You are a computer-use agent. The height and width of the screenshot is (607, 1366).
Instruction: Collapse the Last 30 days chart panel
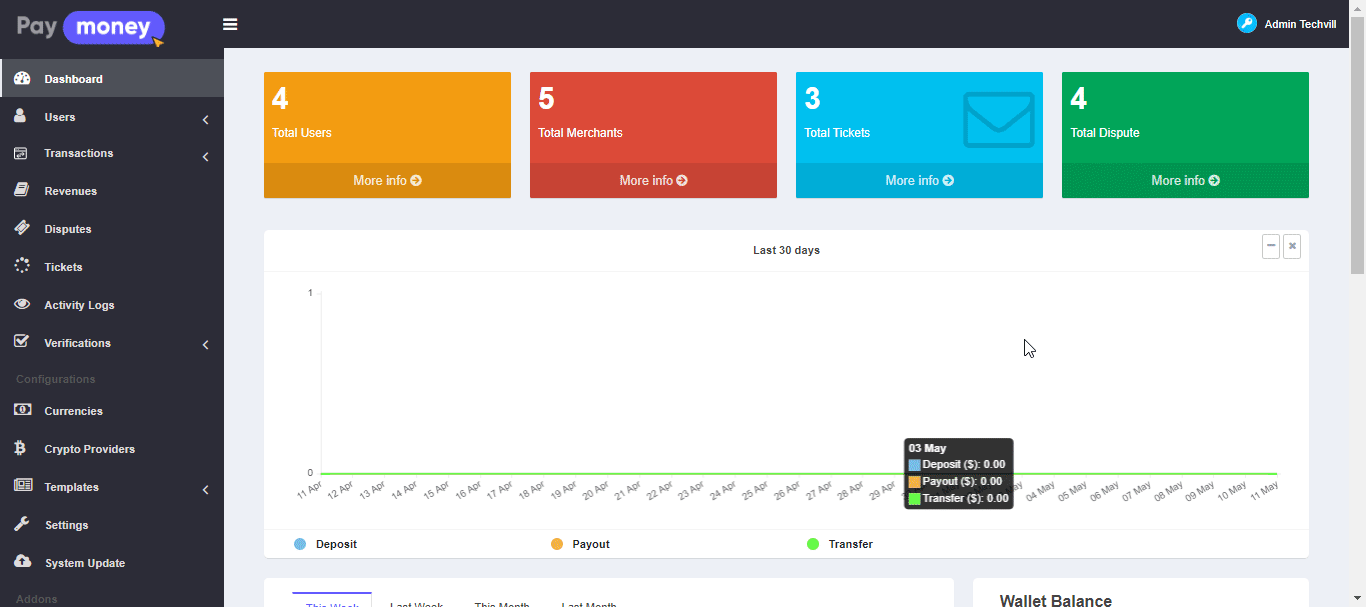point(1271,246)
